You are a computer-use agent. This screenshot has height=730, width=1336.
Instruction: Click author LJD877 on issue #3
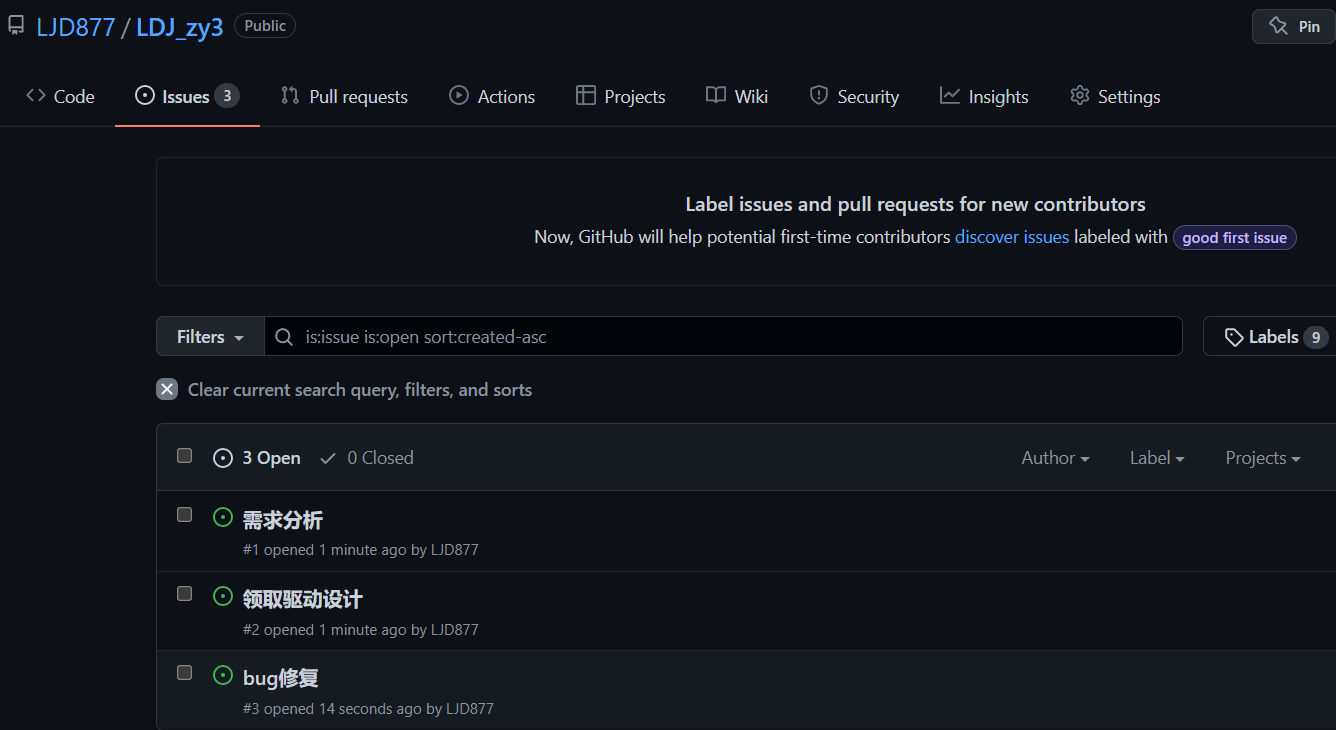point(470,709)
